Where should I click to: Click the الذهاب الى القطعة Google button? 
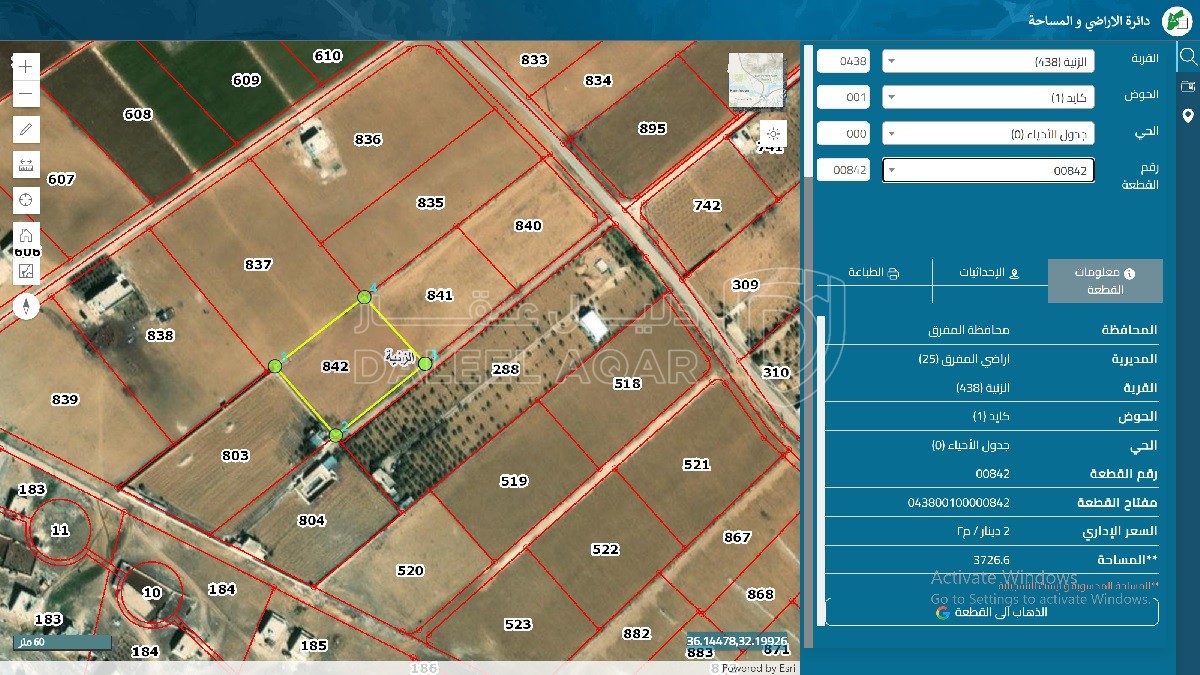tap(991, 612)
